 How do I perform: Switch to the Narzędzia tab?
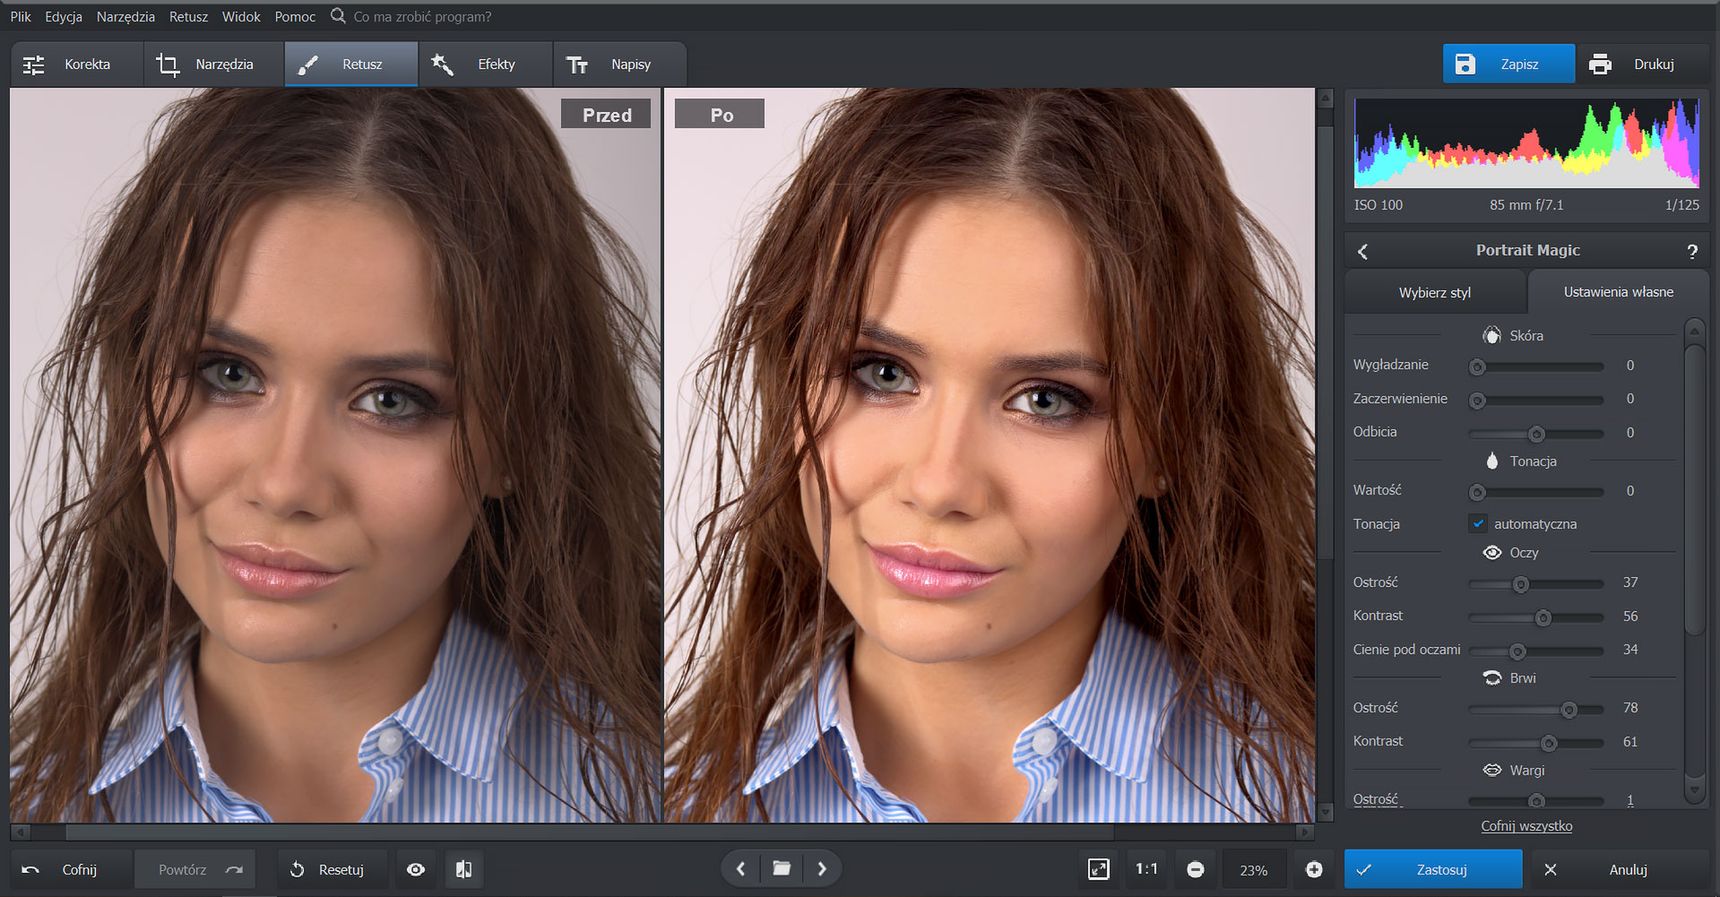coord(214,64)
